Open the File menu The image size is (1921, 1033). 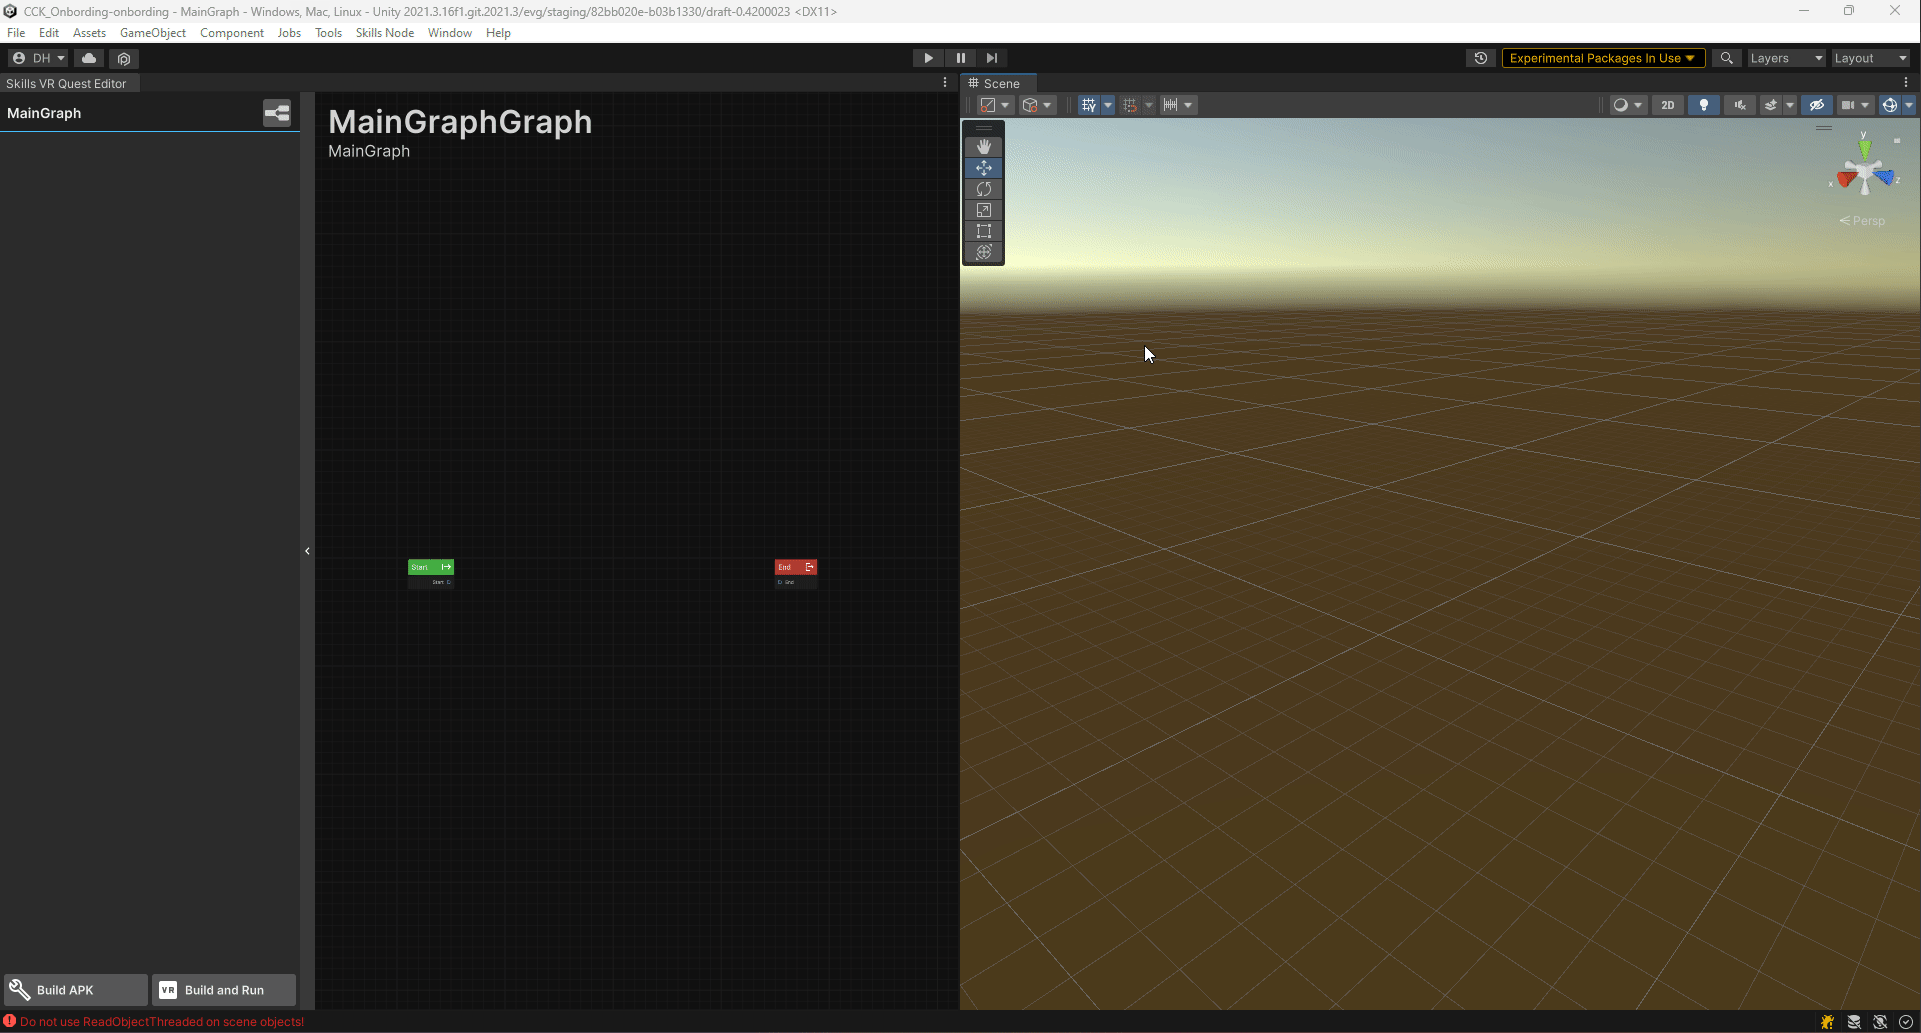(16, 33)
